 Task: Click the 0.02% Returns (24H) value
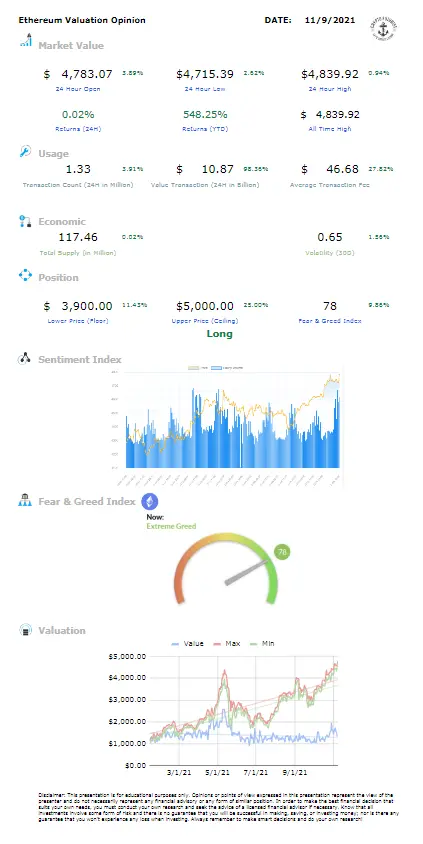pyautogui.click(x=78, y=115)
